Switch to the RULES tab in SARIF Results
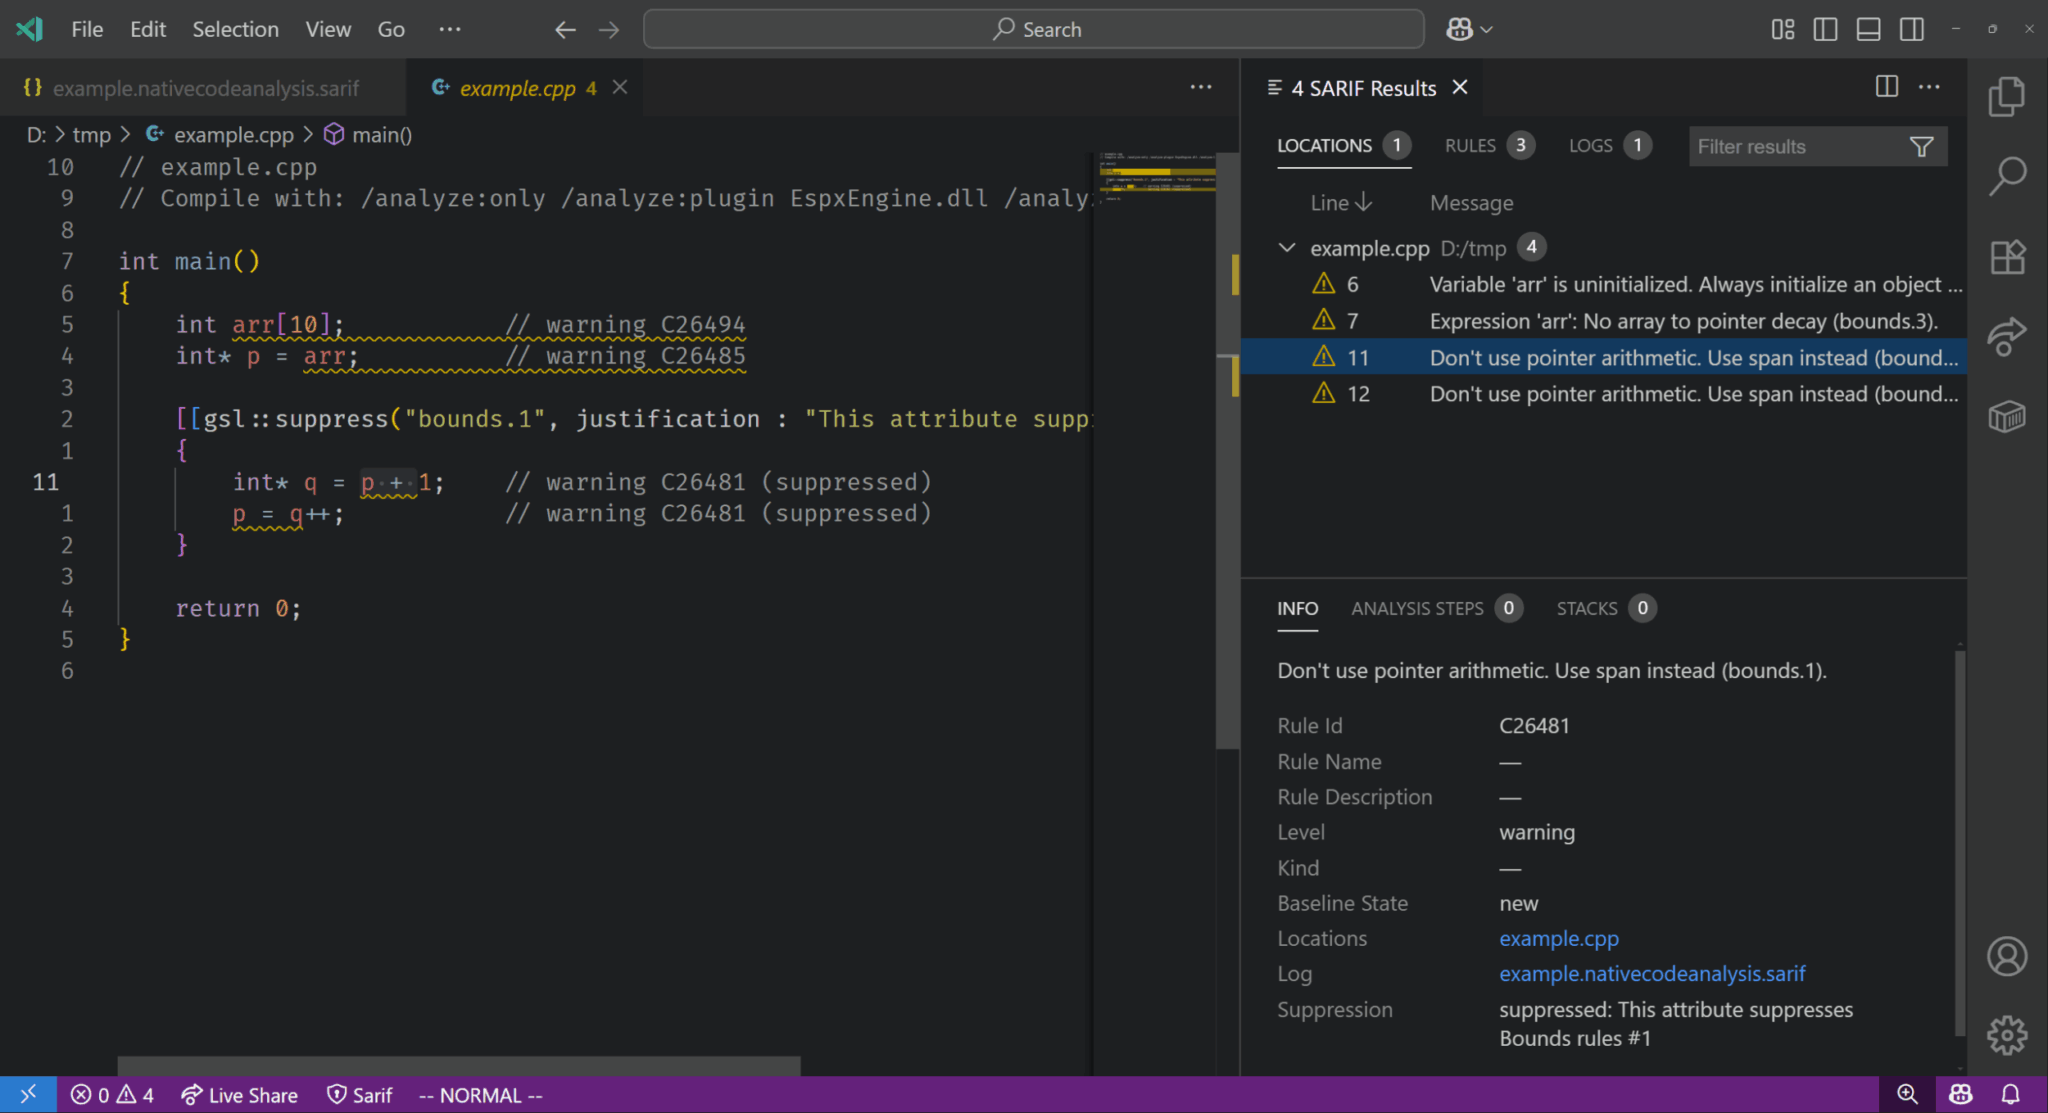 (1472, 145)
